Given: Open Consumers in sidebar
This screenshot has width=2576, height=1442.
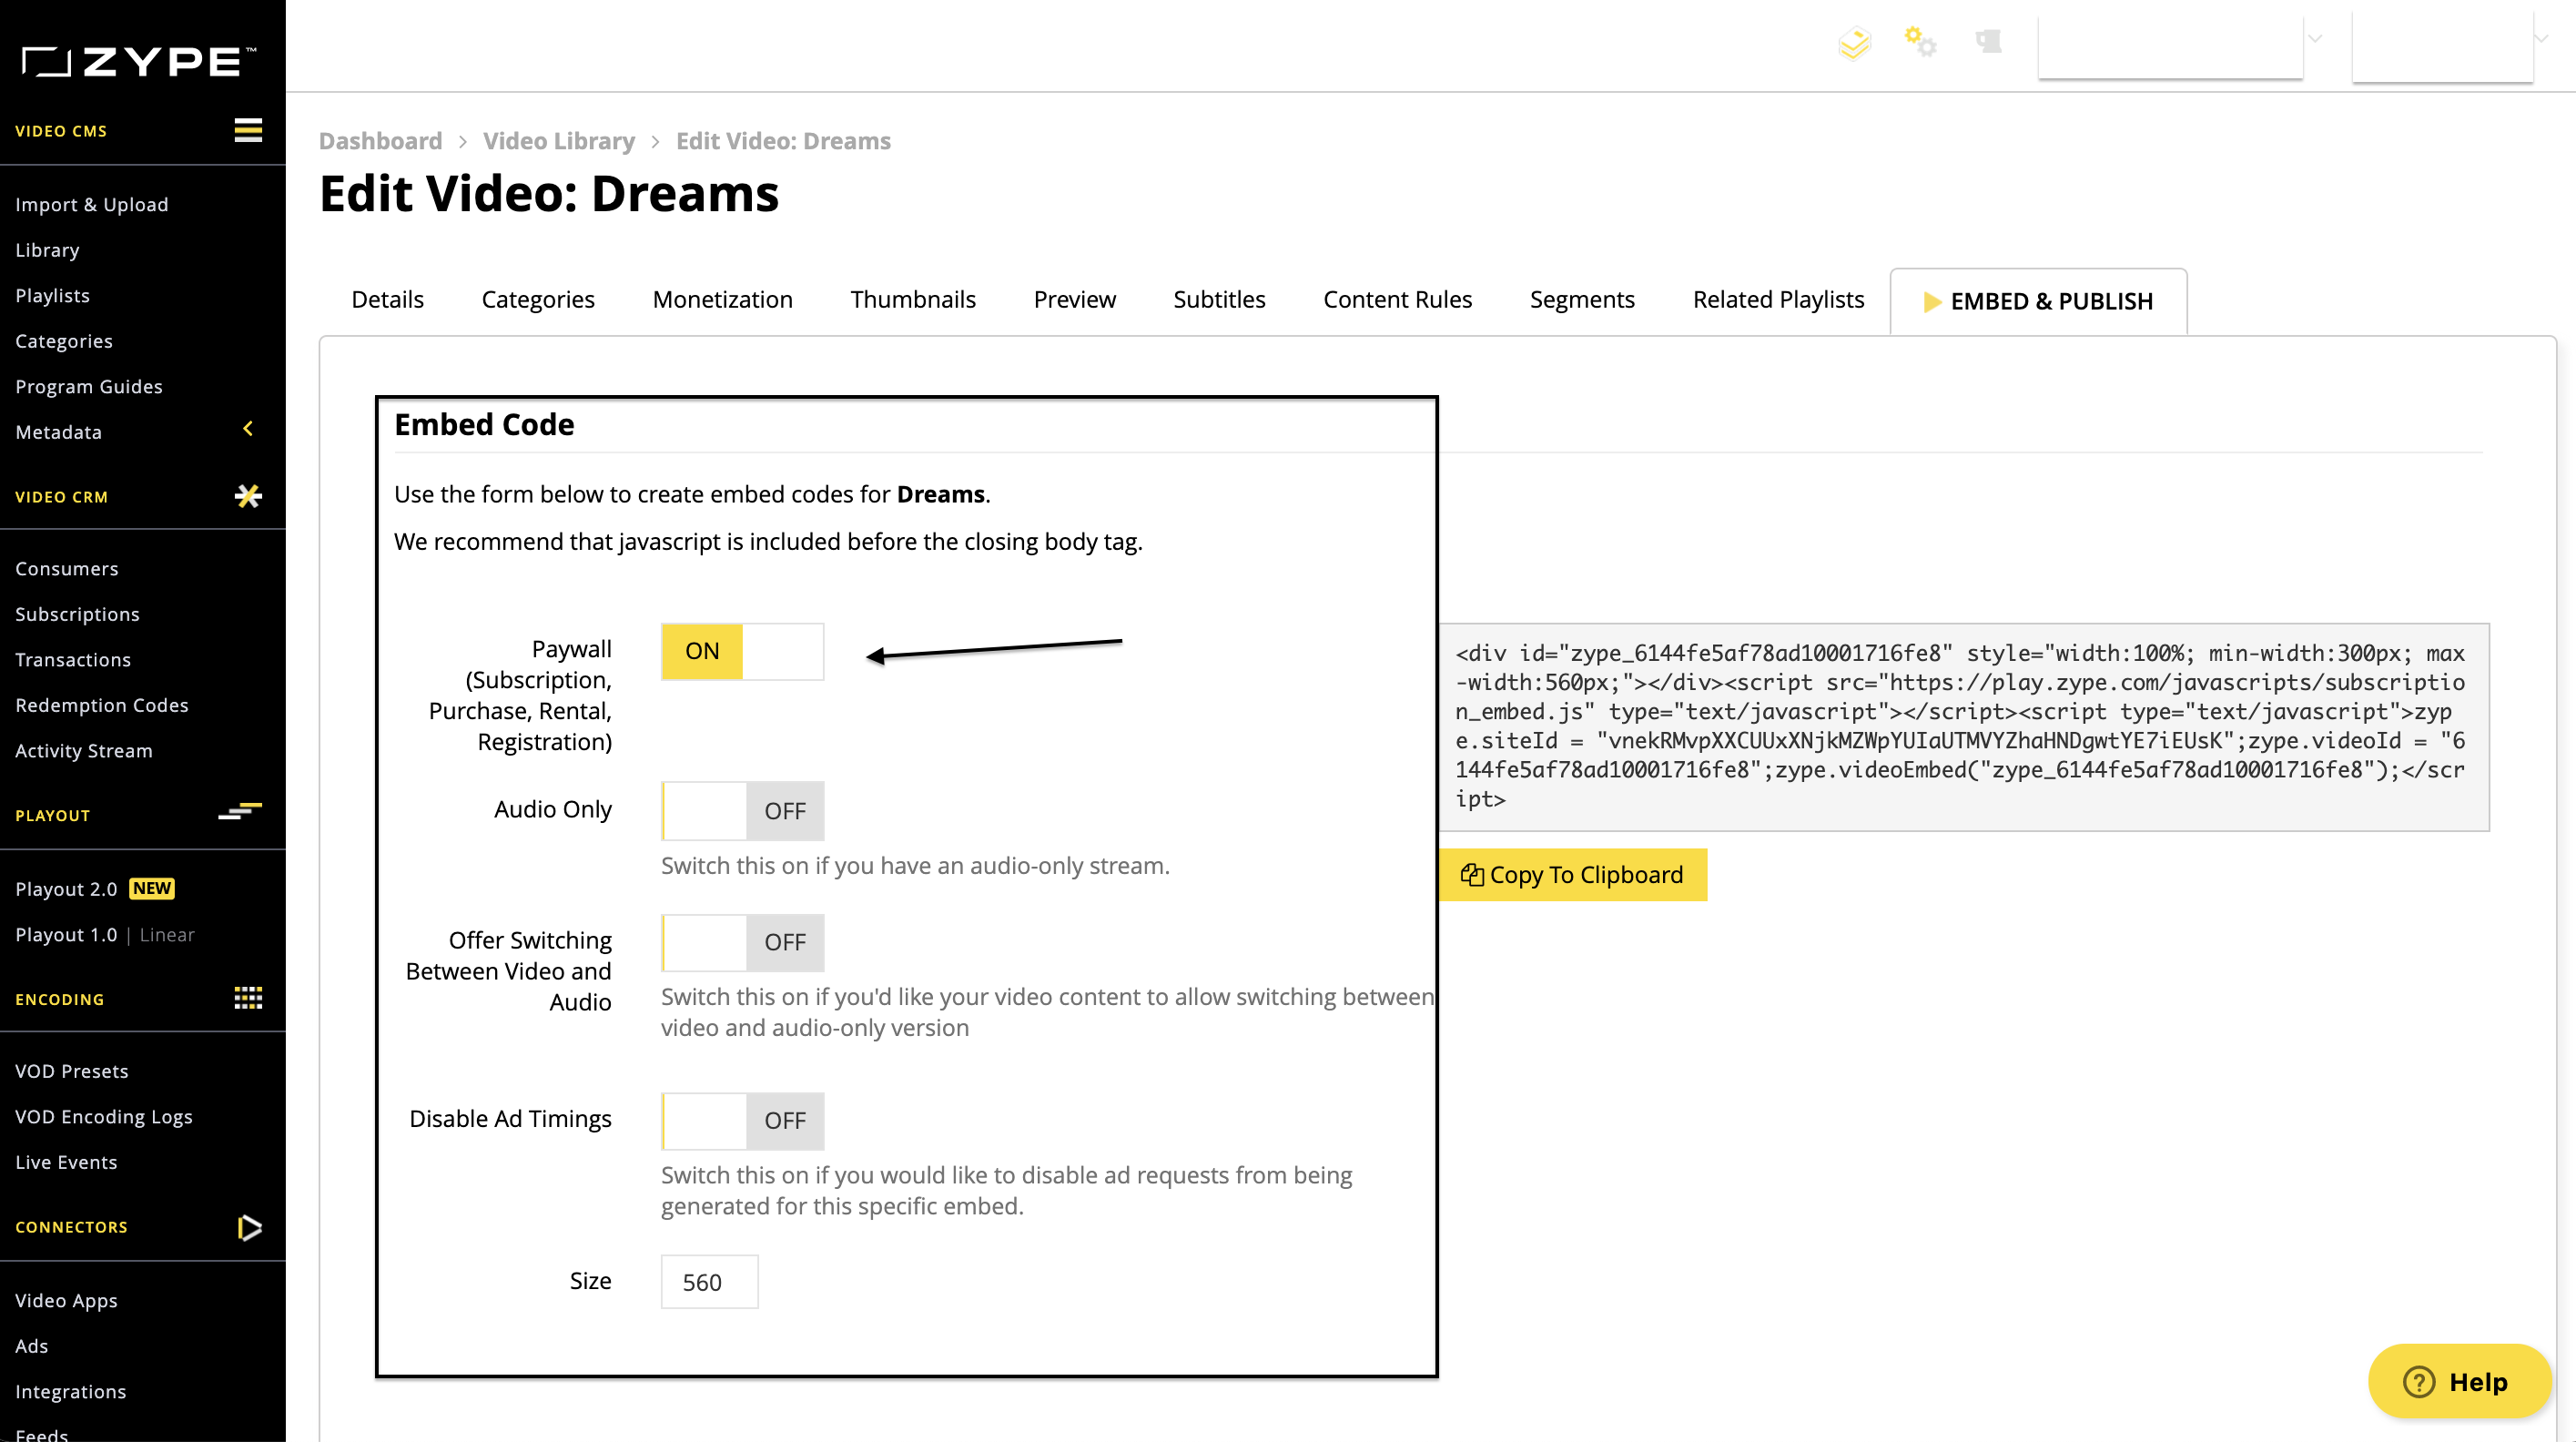Looking at the screenshot, I should pyautogui.click(x=67, y=568).
